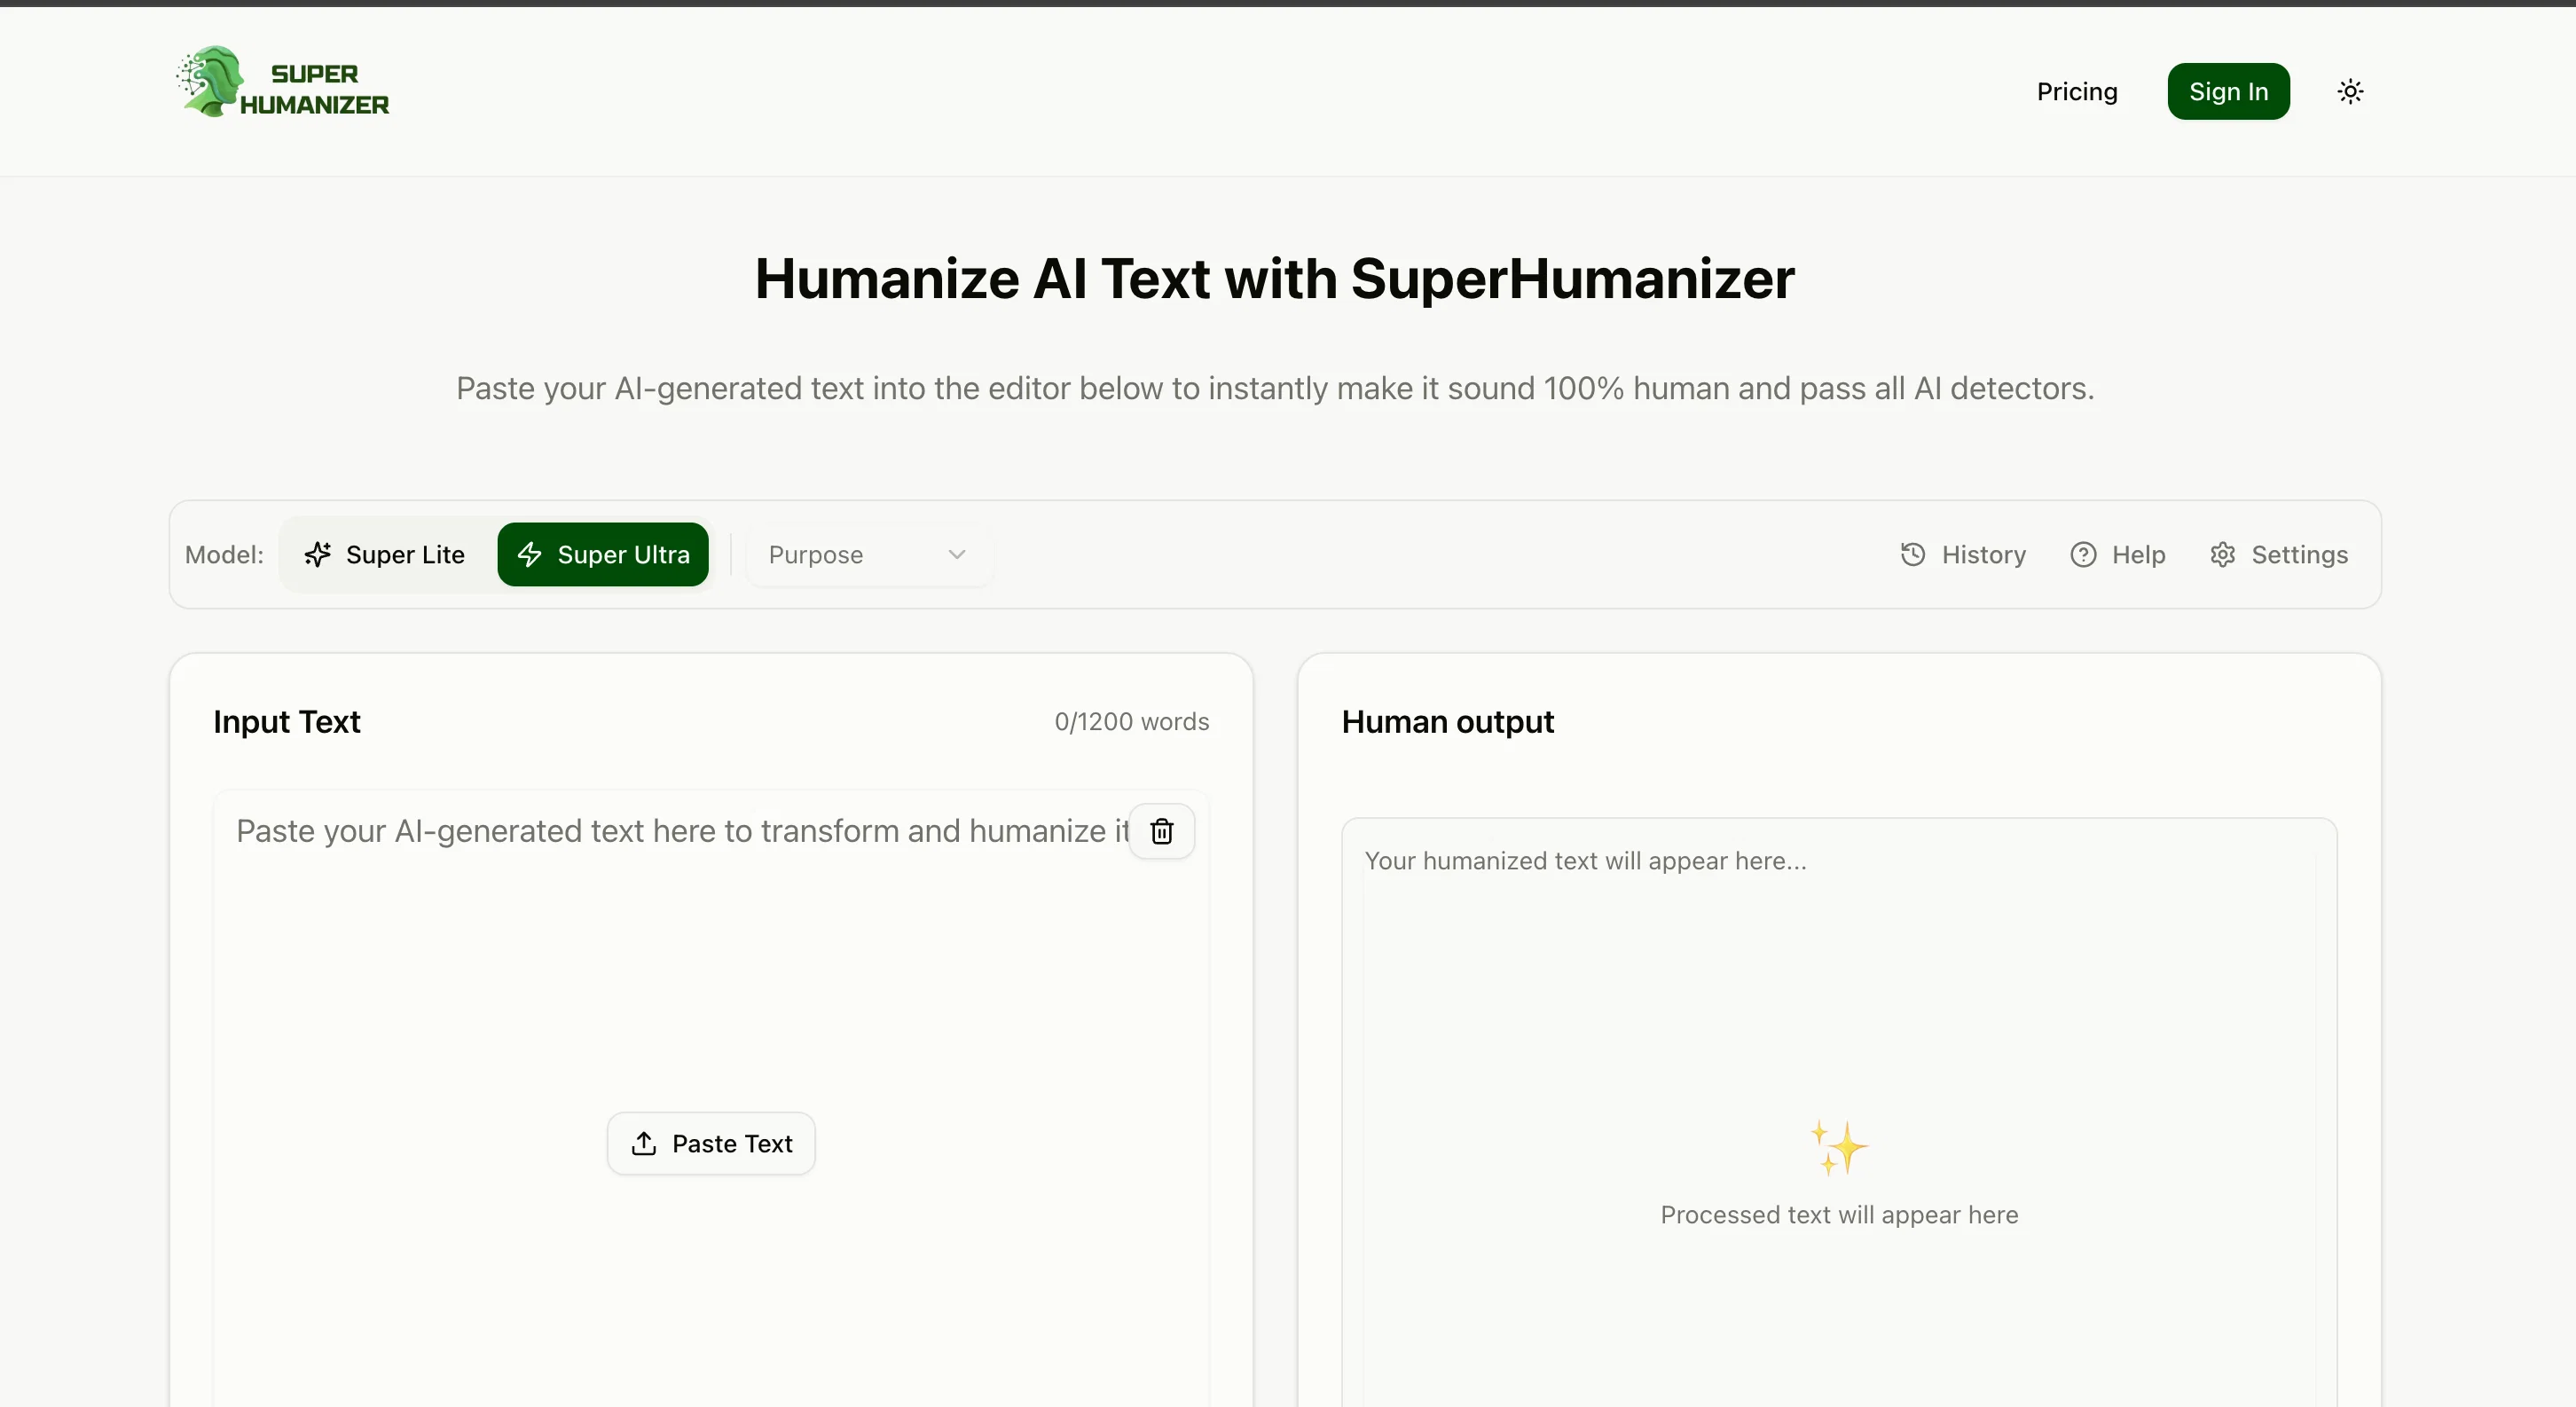This screenshot has height=1407, width=2576.
Task: Click the sparkle icon in output panel
Action: [1838, 1148]
